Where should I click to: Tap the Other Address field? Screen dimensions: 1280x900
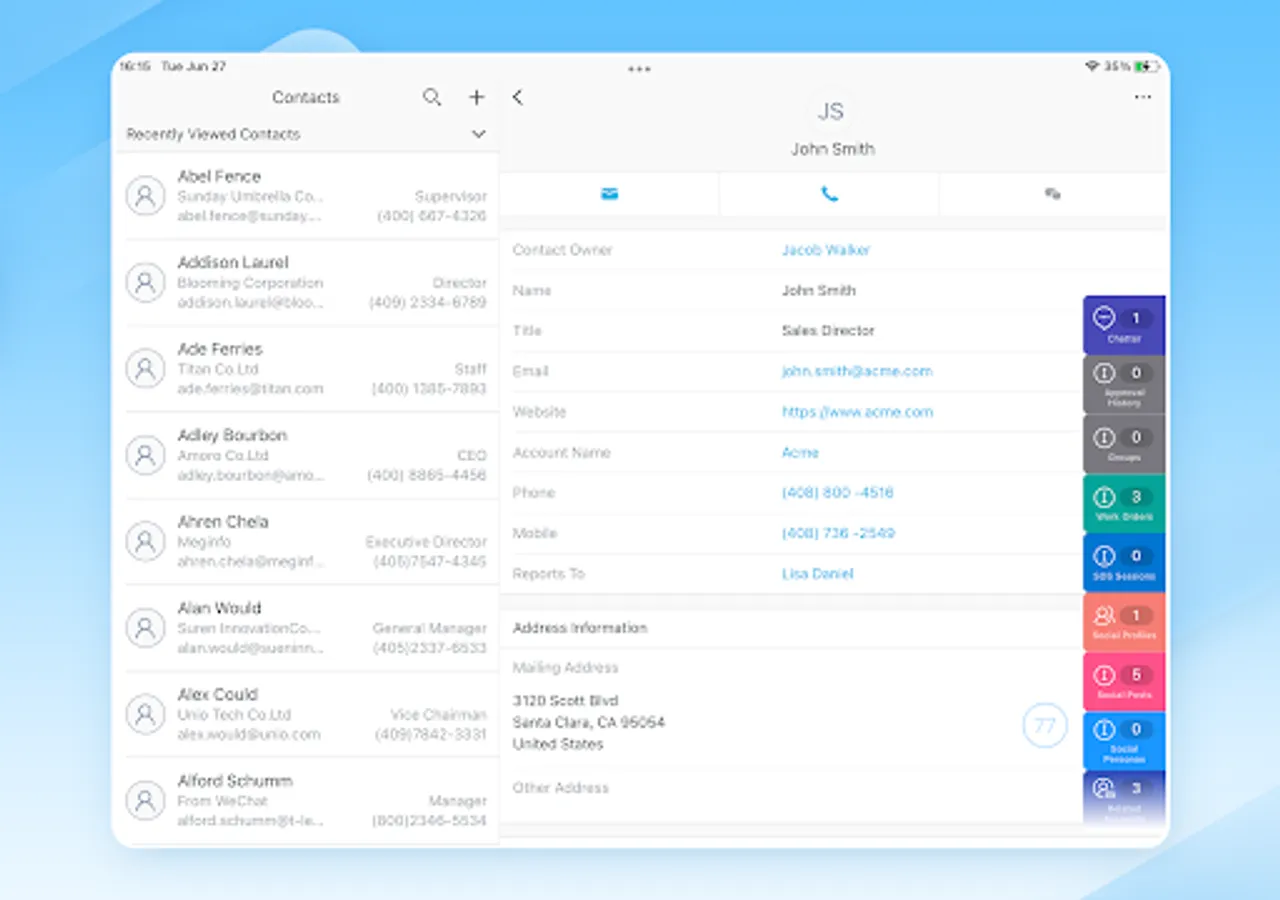tap(561, 788)
